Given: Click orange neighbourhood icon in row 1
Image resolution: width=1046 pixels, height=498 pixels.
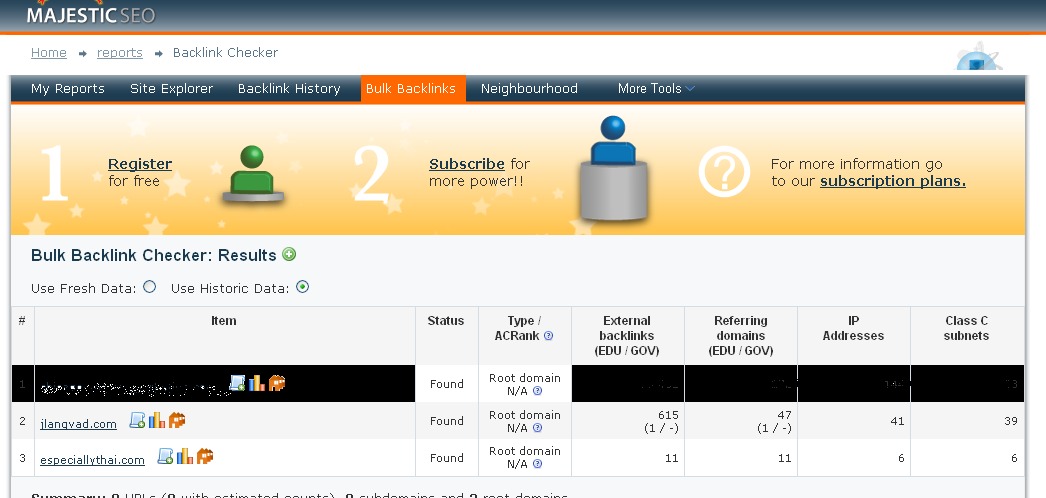Looking at the screenshot, I should click(x=276, y=383).
